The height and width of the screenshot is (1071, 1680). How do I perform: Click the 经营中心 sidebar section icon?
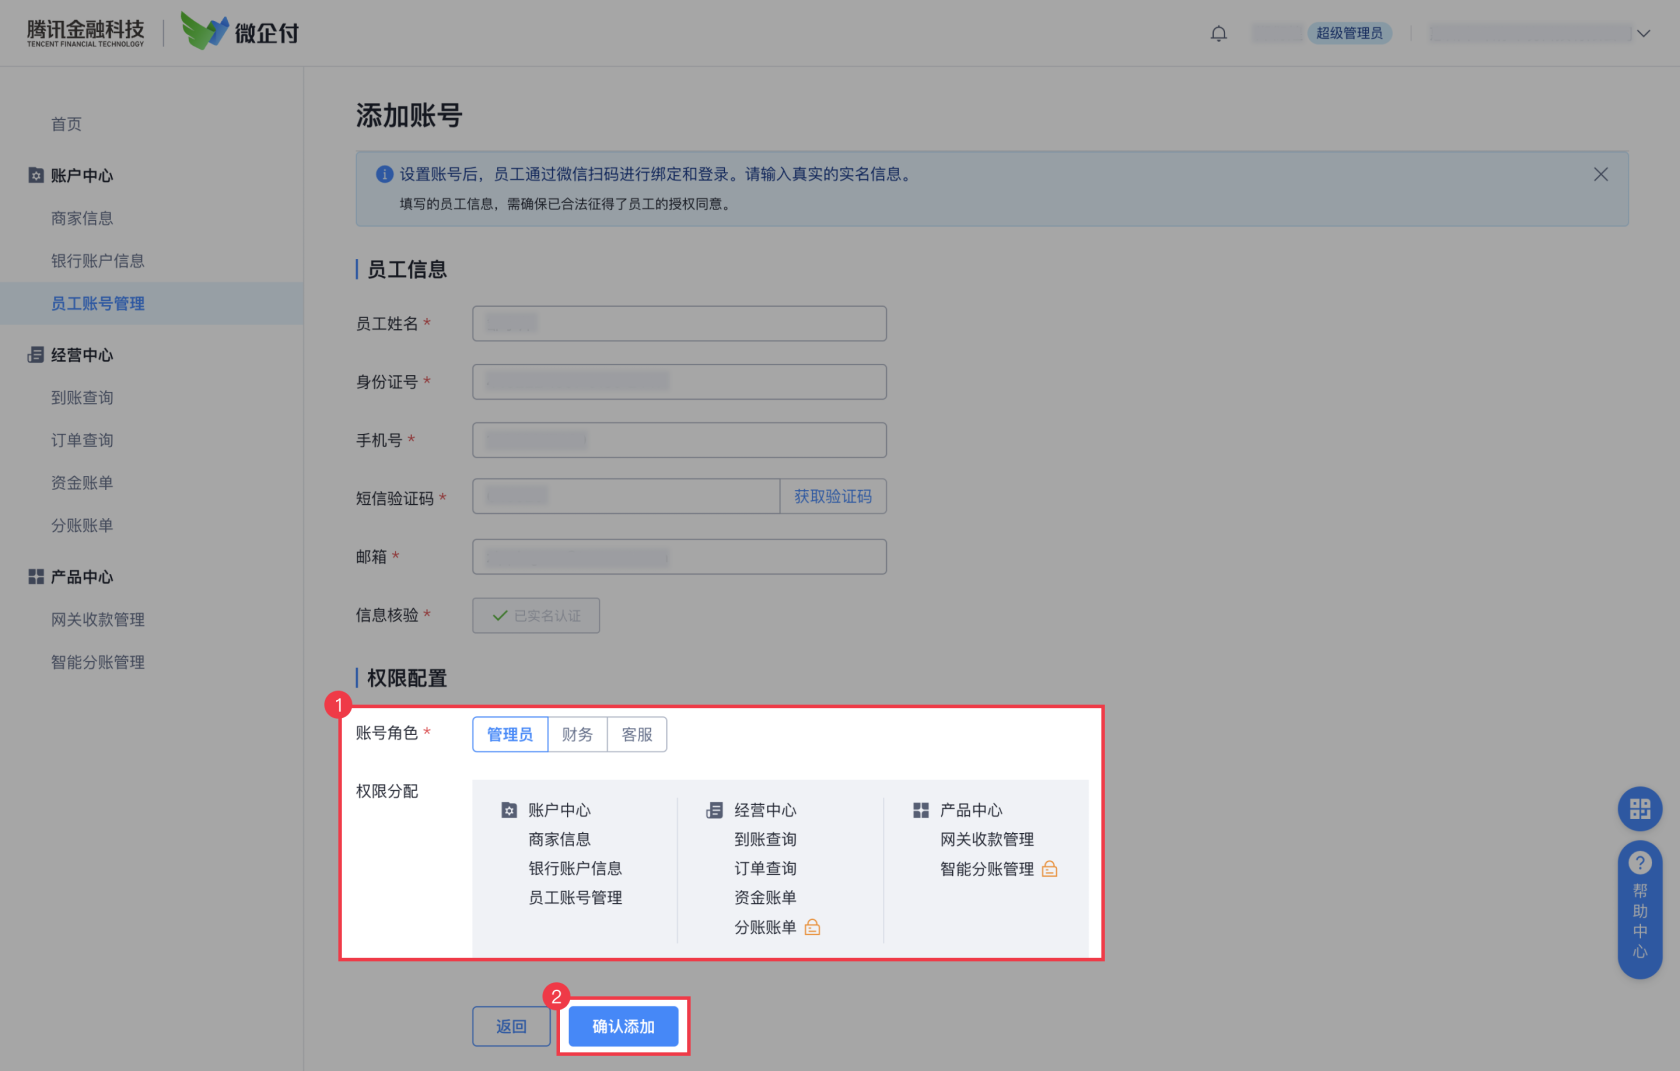pyautogui.click(x=36, y=355)
